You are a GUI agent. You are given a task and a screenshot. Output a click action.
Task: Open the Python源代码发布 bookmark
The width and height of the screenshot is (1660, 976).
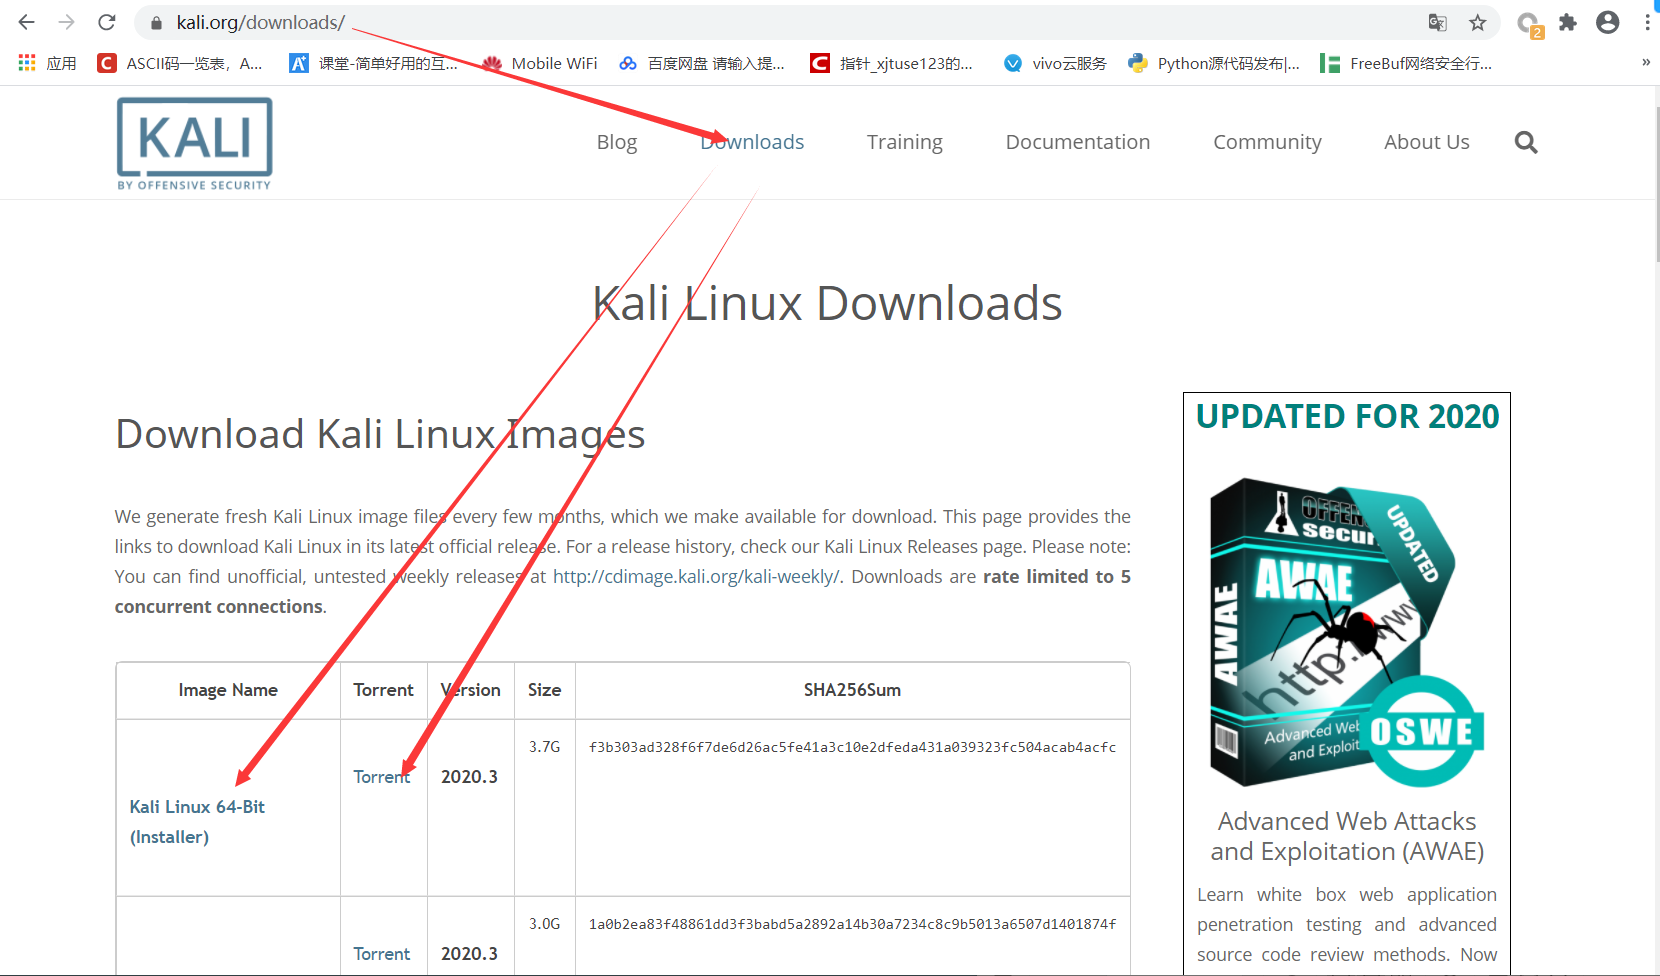[1214, 63]
